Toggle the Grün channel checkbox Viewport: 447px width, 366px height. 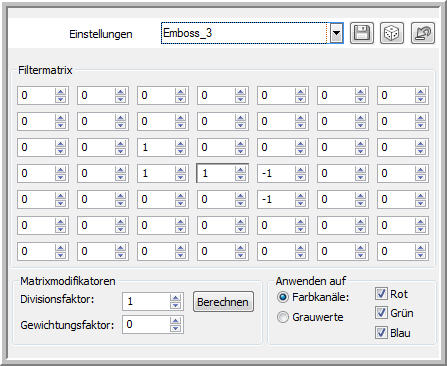tap(381, 313)
